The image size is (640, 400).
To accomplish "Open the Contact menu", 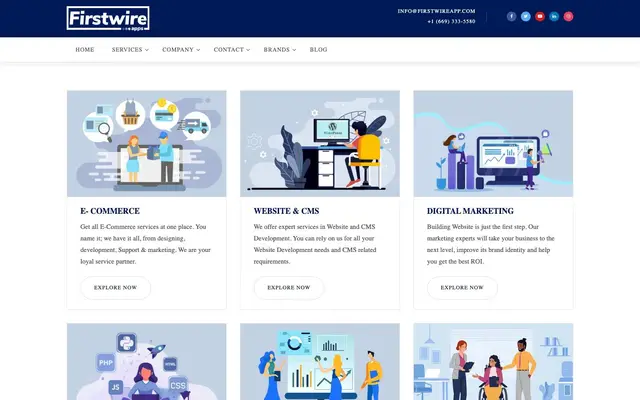I will [229, 49].
